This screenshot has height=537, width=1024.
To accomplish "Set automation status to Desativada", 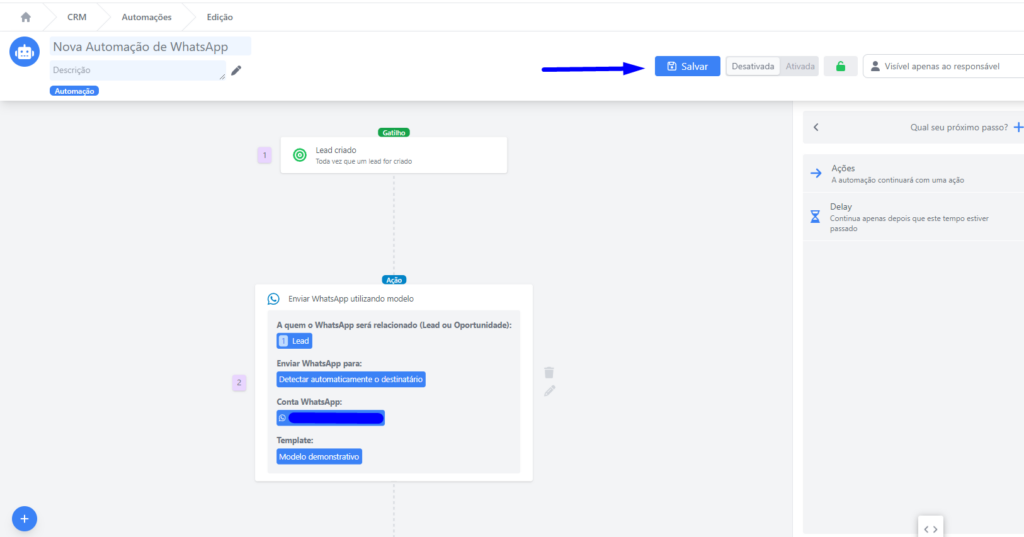I will (753, 67).
